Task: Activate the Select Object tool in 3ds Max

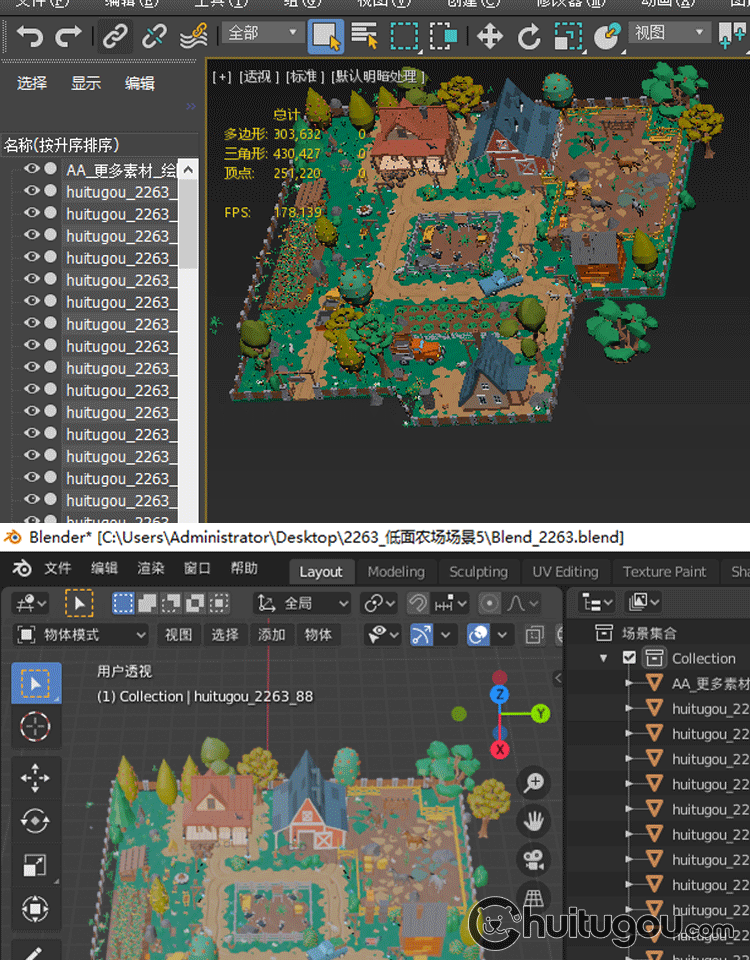Action: click(326, 36)
